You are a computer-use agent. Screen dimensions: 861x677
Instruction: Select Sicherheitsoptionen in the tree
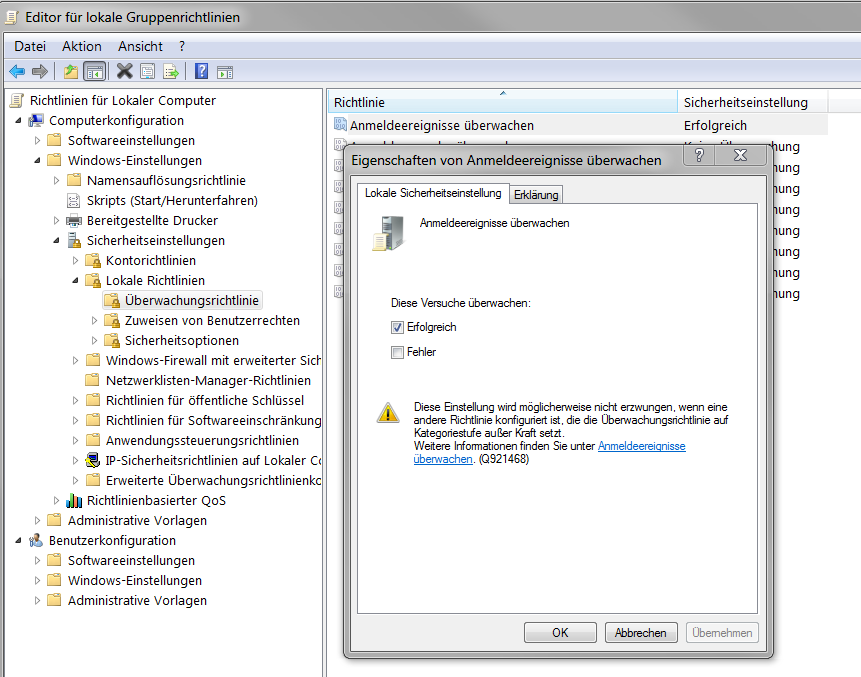pos(181,340)
